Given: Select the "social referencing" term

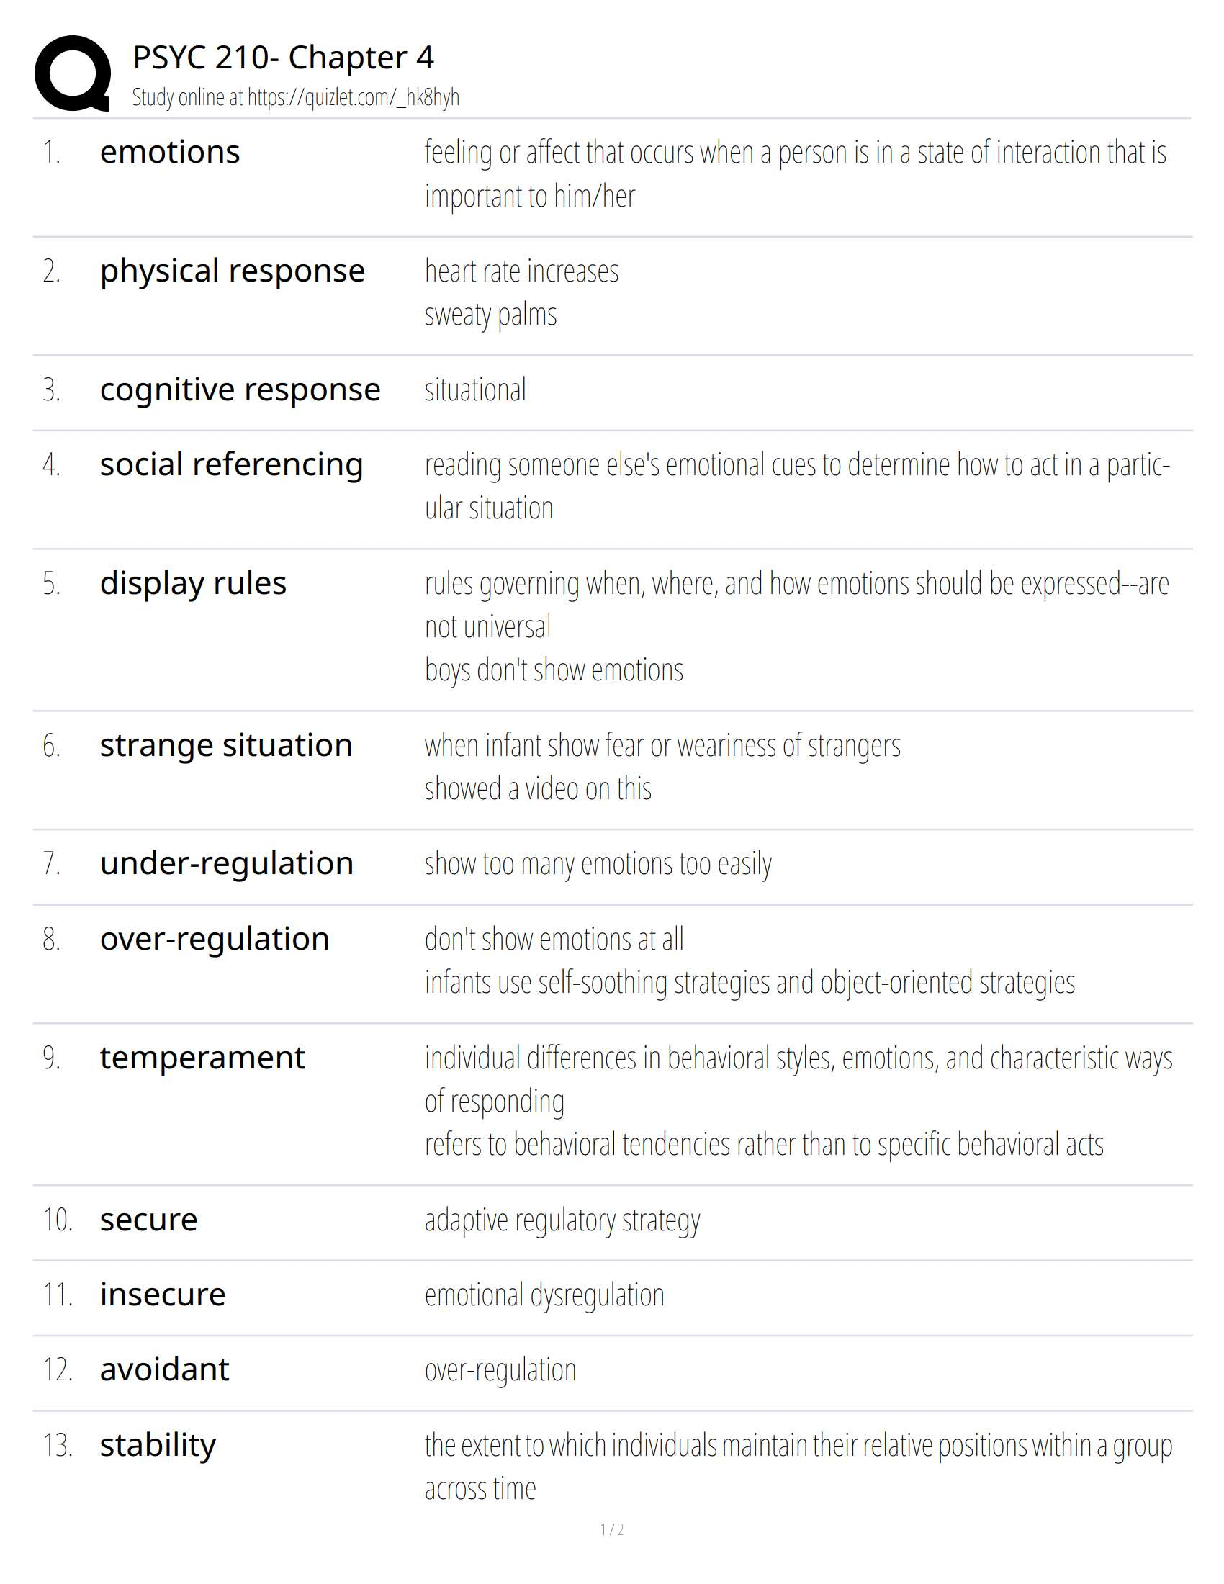Looking at the screenshot, I should (x=231, y=464).
